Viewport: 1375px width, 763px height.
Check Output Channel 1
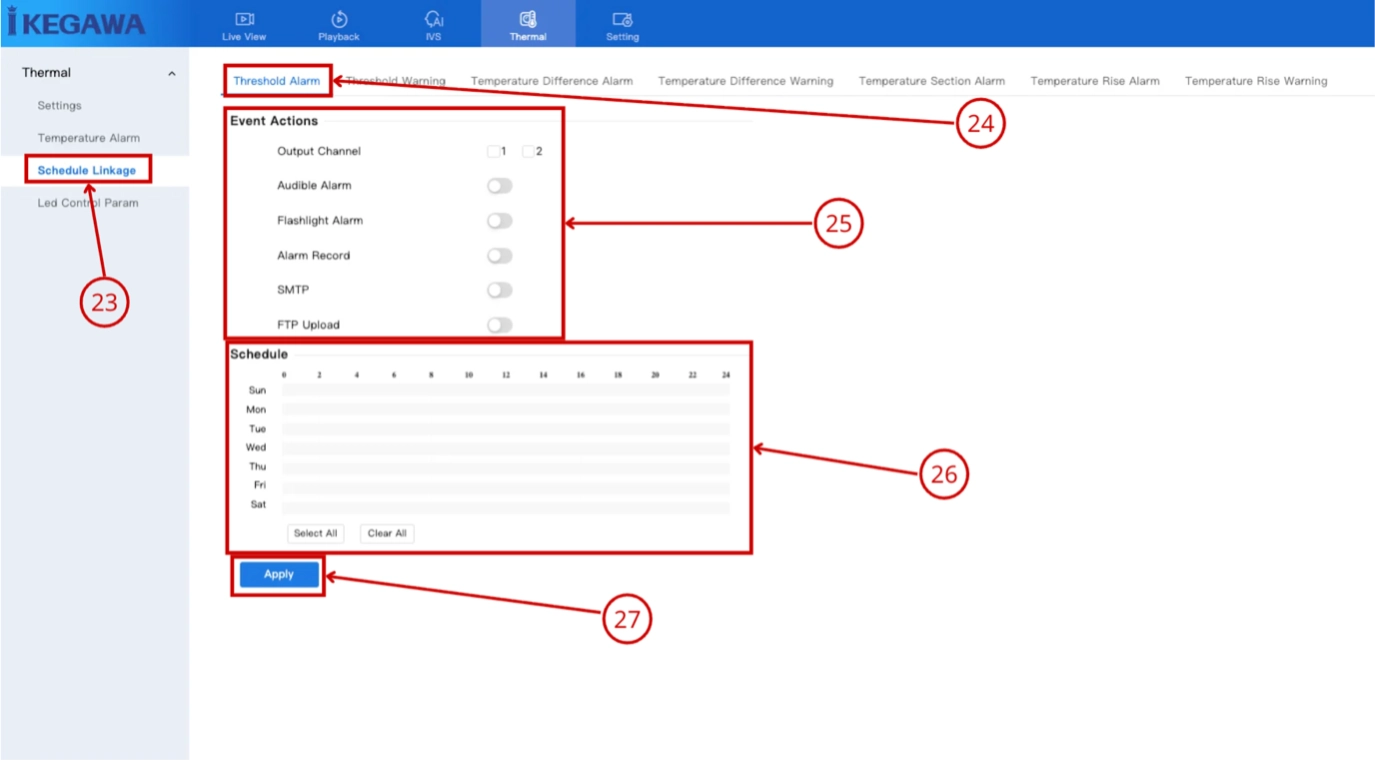click(x=493, y=152)
